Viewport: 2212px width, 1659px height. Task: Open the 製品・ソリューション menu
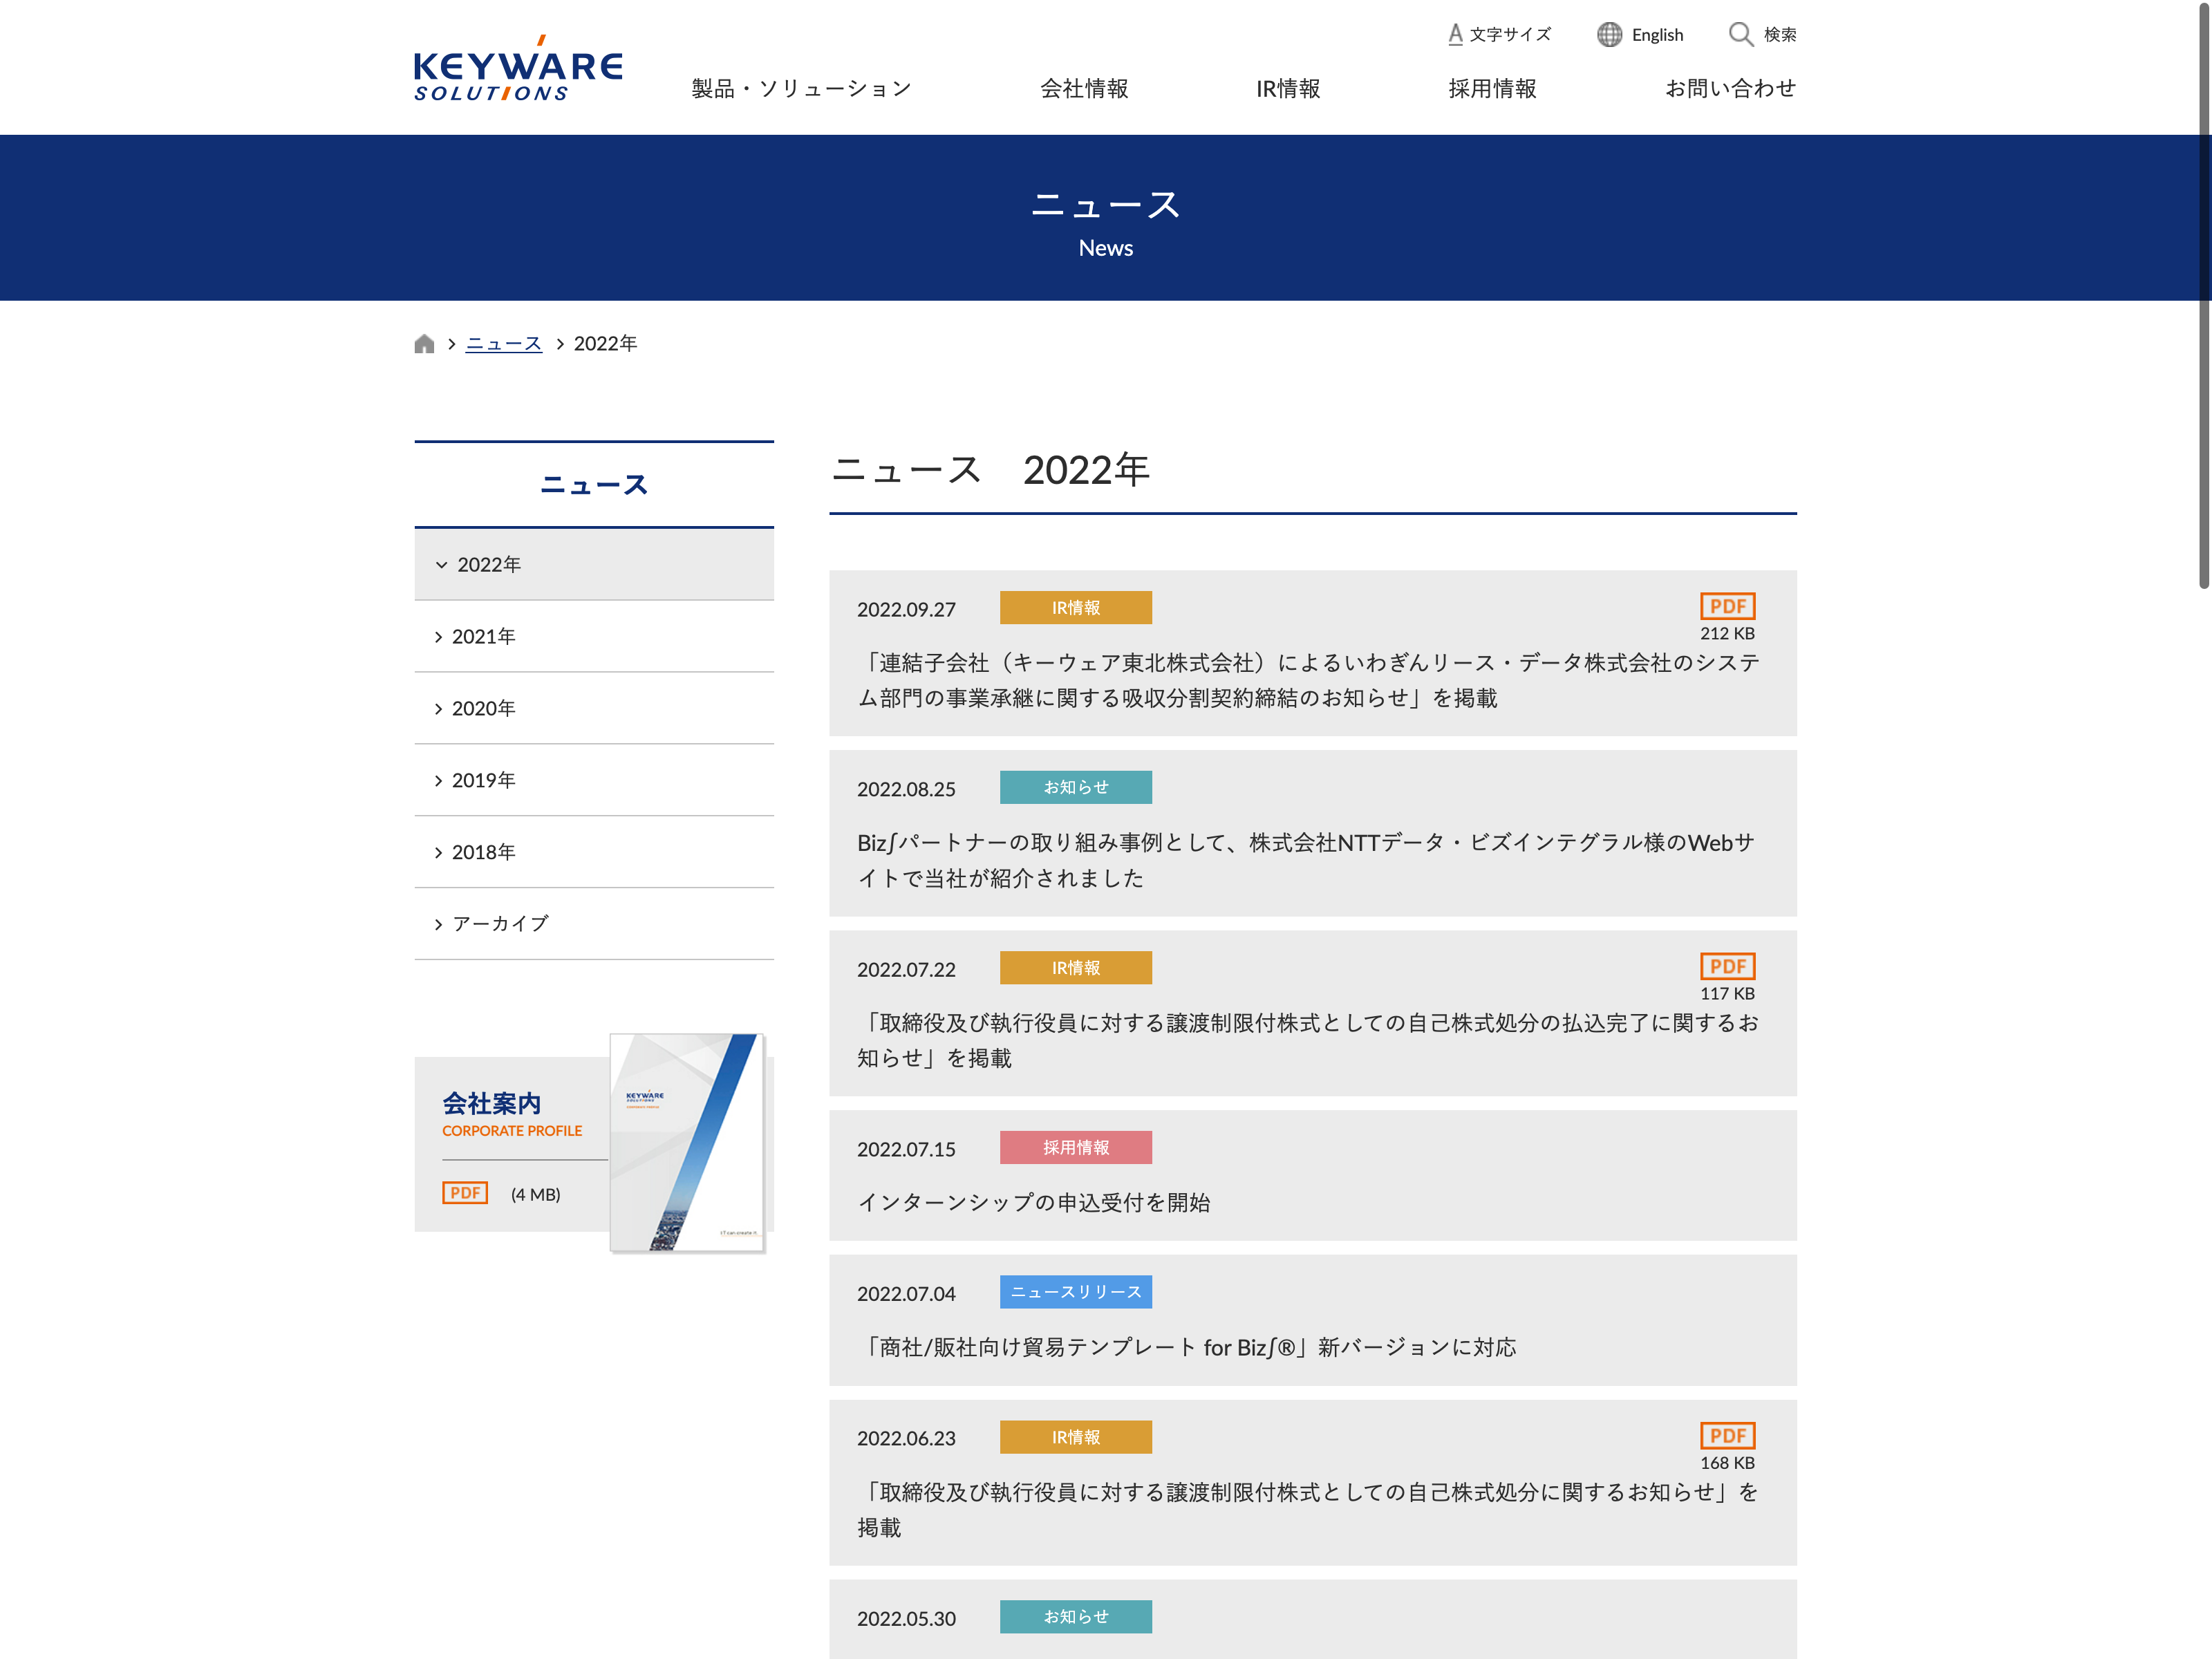pos(801,89)
